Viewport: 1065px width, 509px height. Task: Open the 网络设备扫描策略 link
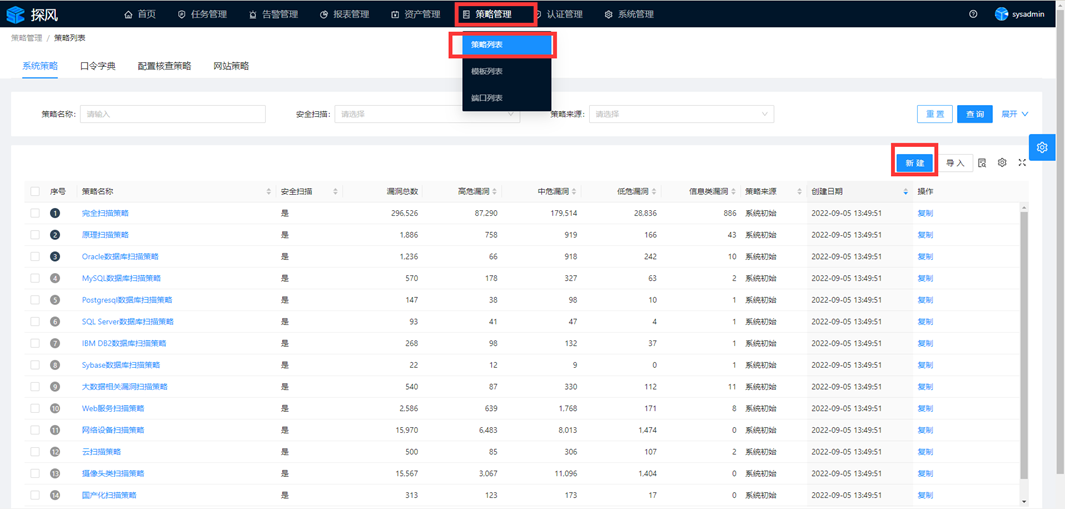113,430
